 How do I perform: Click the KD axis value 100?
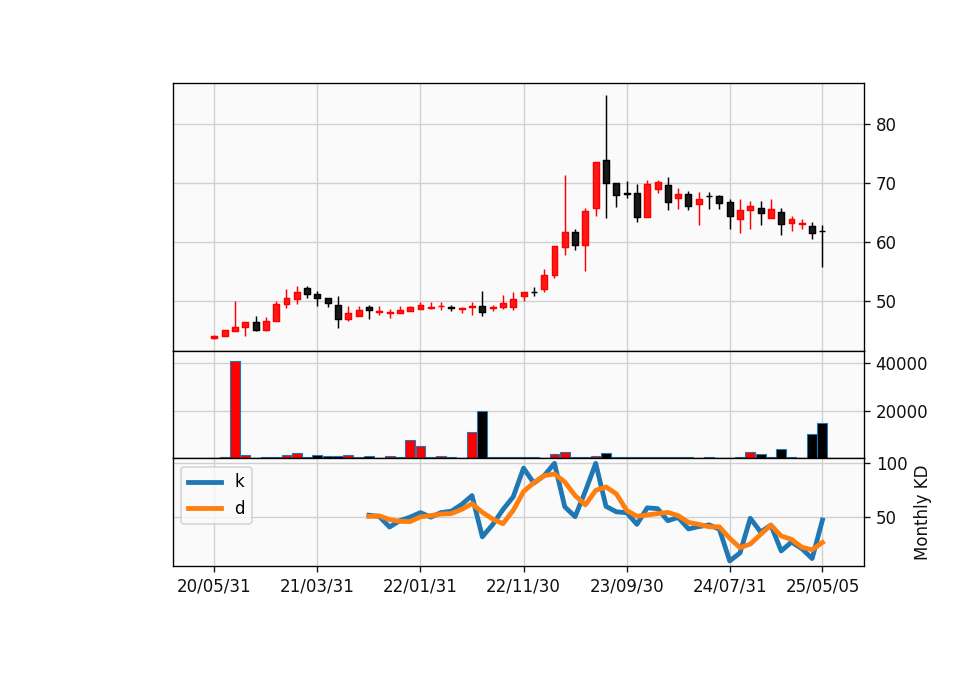coord(892,464)
